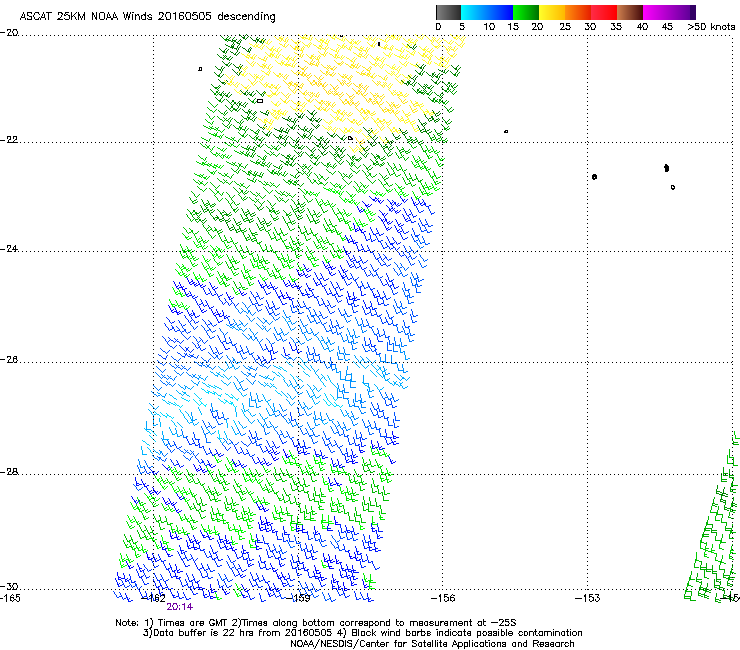The height and width of the screenshot is (650, 740).
Task: Click the yellow 20-25 knots color band
Action: pyautogui.click(x=552, y=12)
